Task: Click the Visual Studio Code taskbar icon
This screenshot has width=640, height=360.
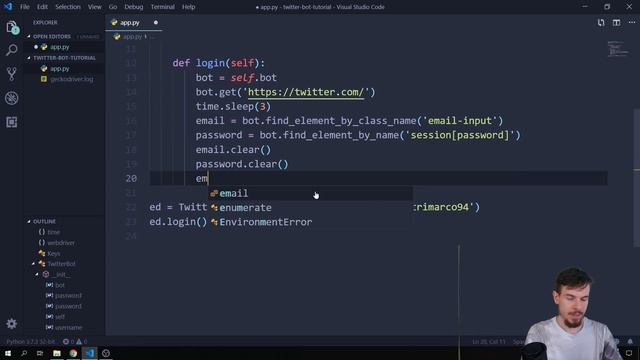Action: 89,353
